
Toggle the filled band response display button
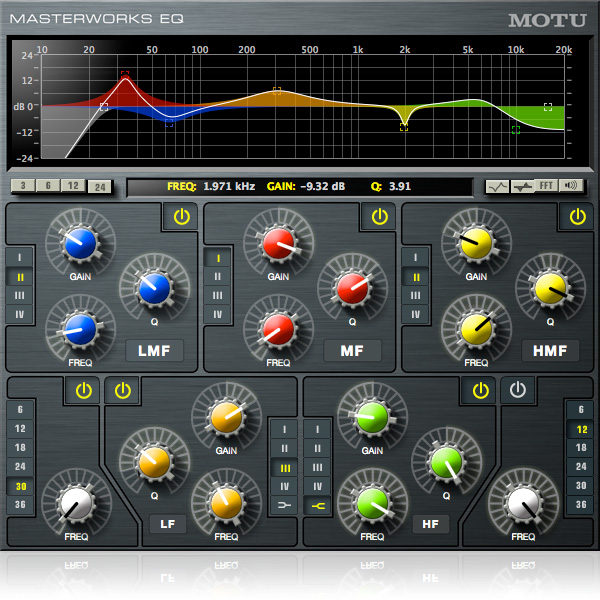tap(522, 186)
